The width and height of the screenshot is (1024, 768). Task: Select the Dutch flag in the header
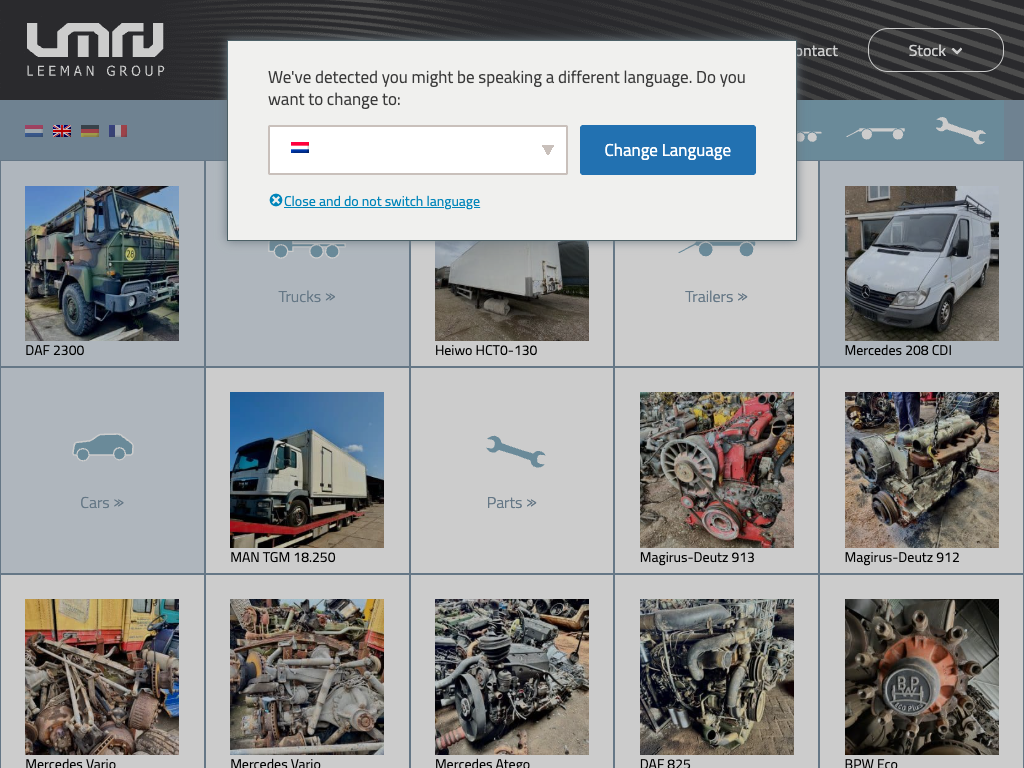coord(34,131)
